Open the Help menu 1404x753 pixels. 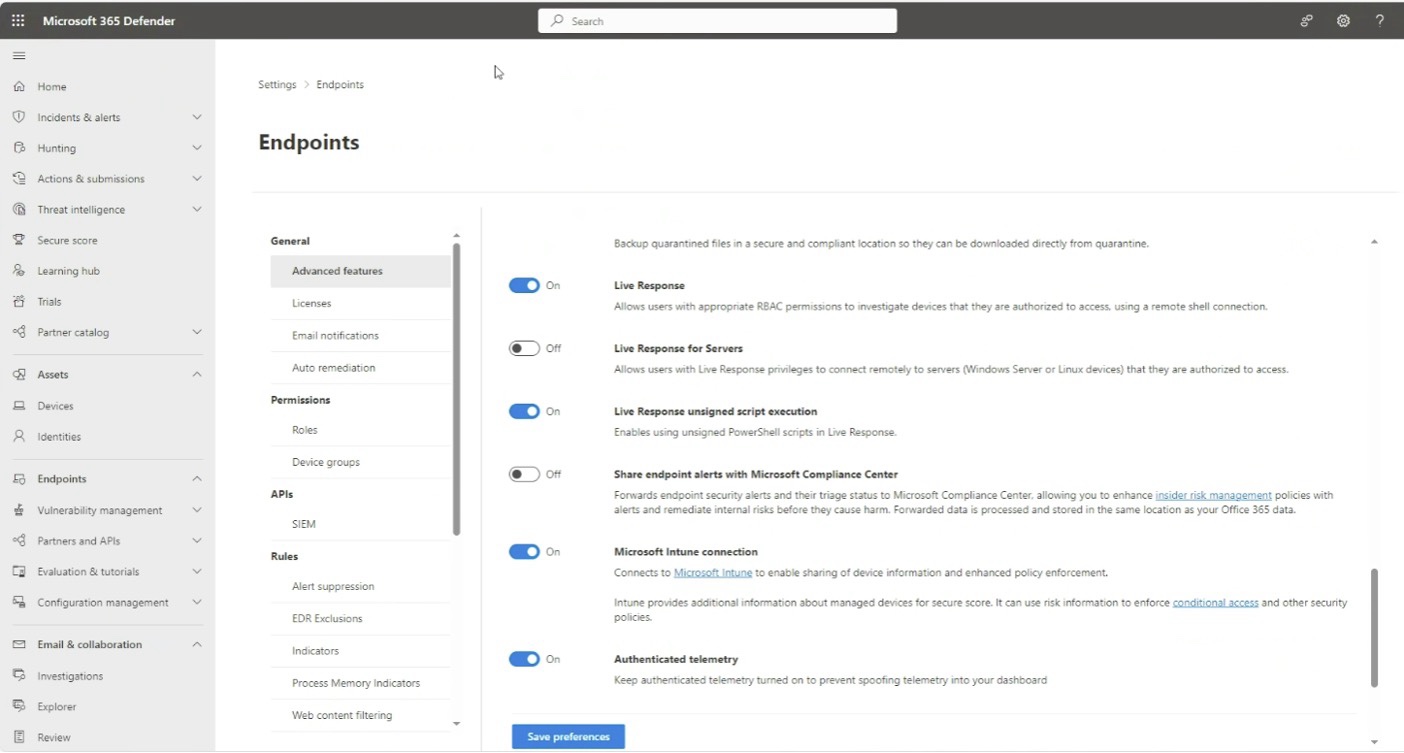click(1380, 20)
